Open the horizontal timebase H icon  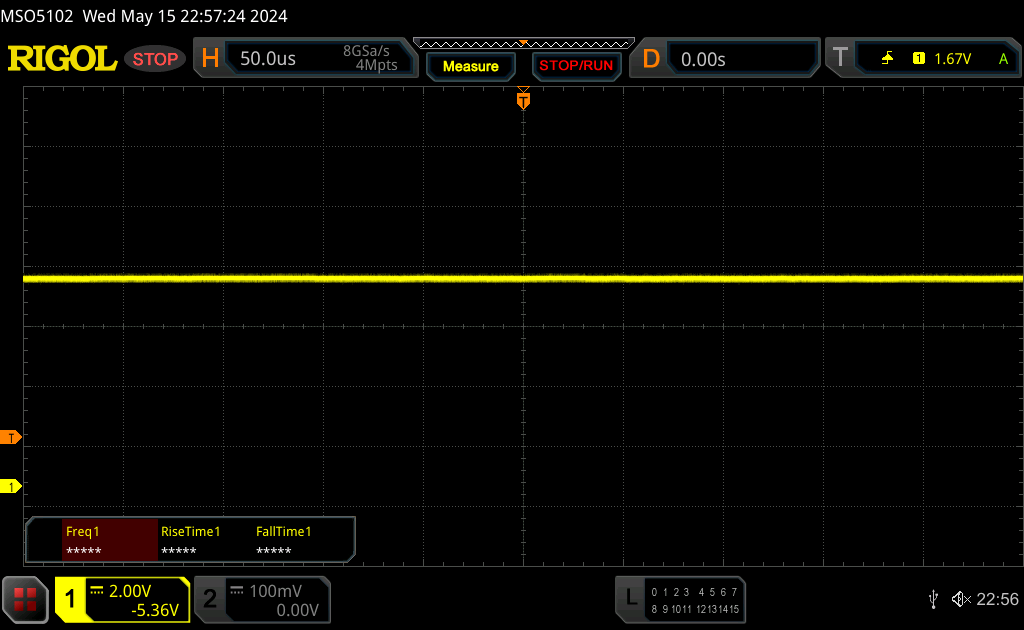click(x=210, y=59)
